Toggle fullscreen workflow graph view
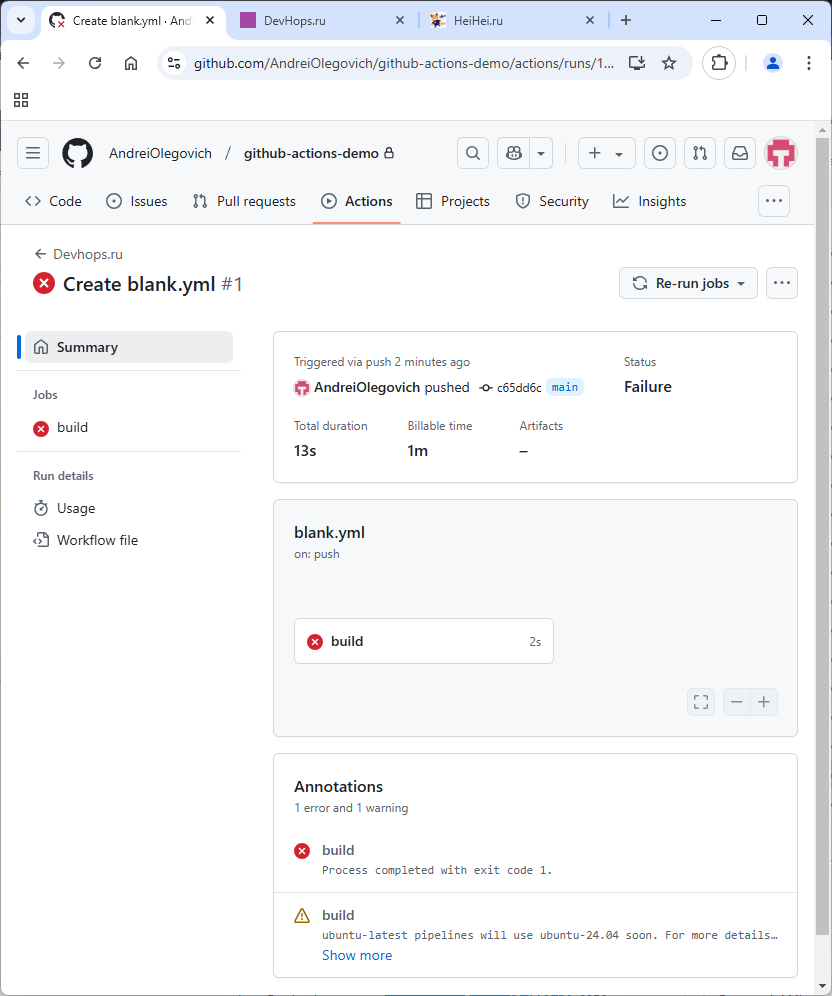 (x=701, y=702)
